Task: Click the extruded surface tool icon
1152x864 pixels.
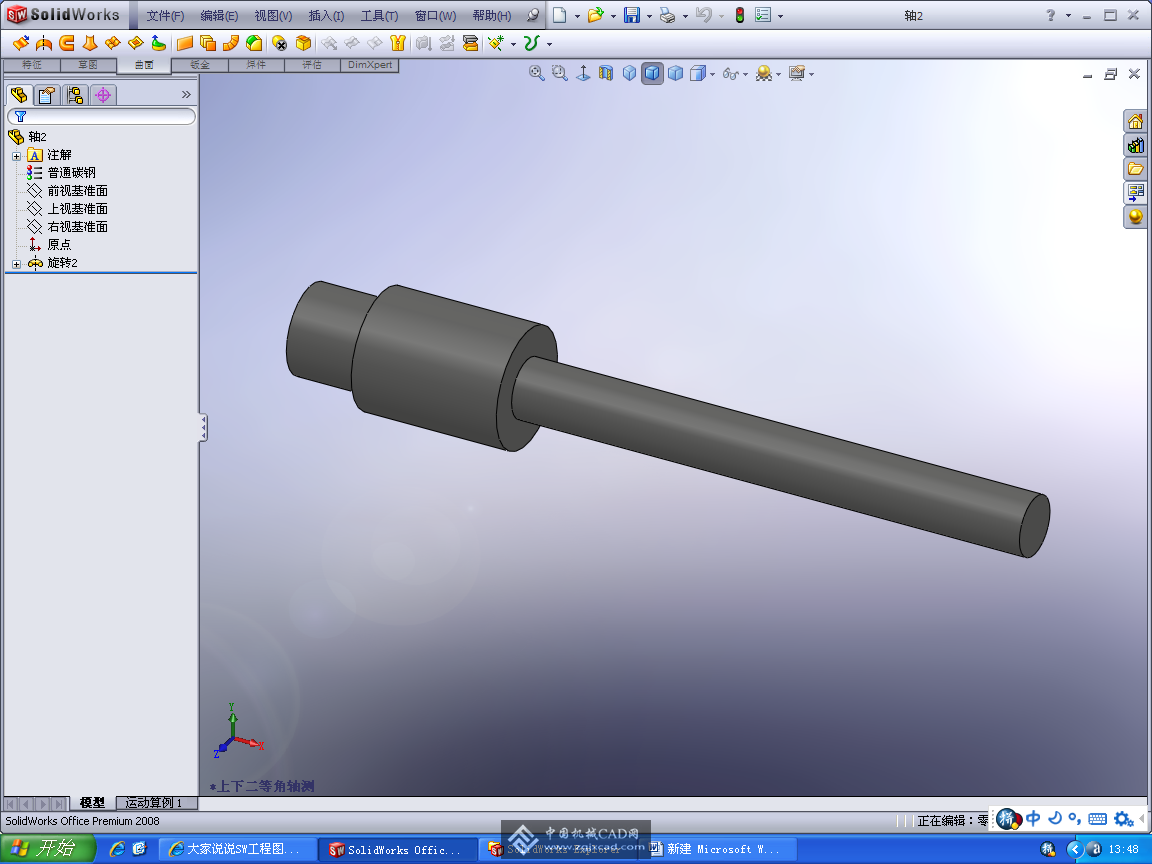Action: [21, 43]
